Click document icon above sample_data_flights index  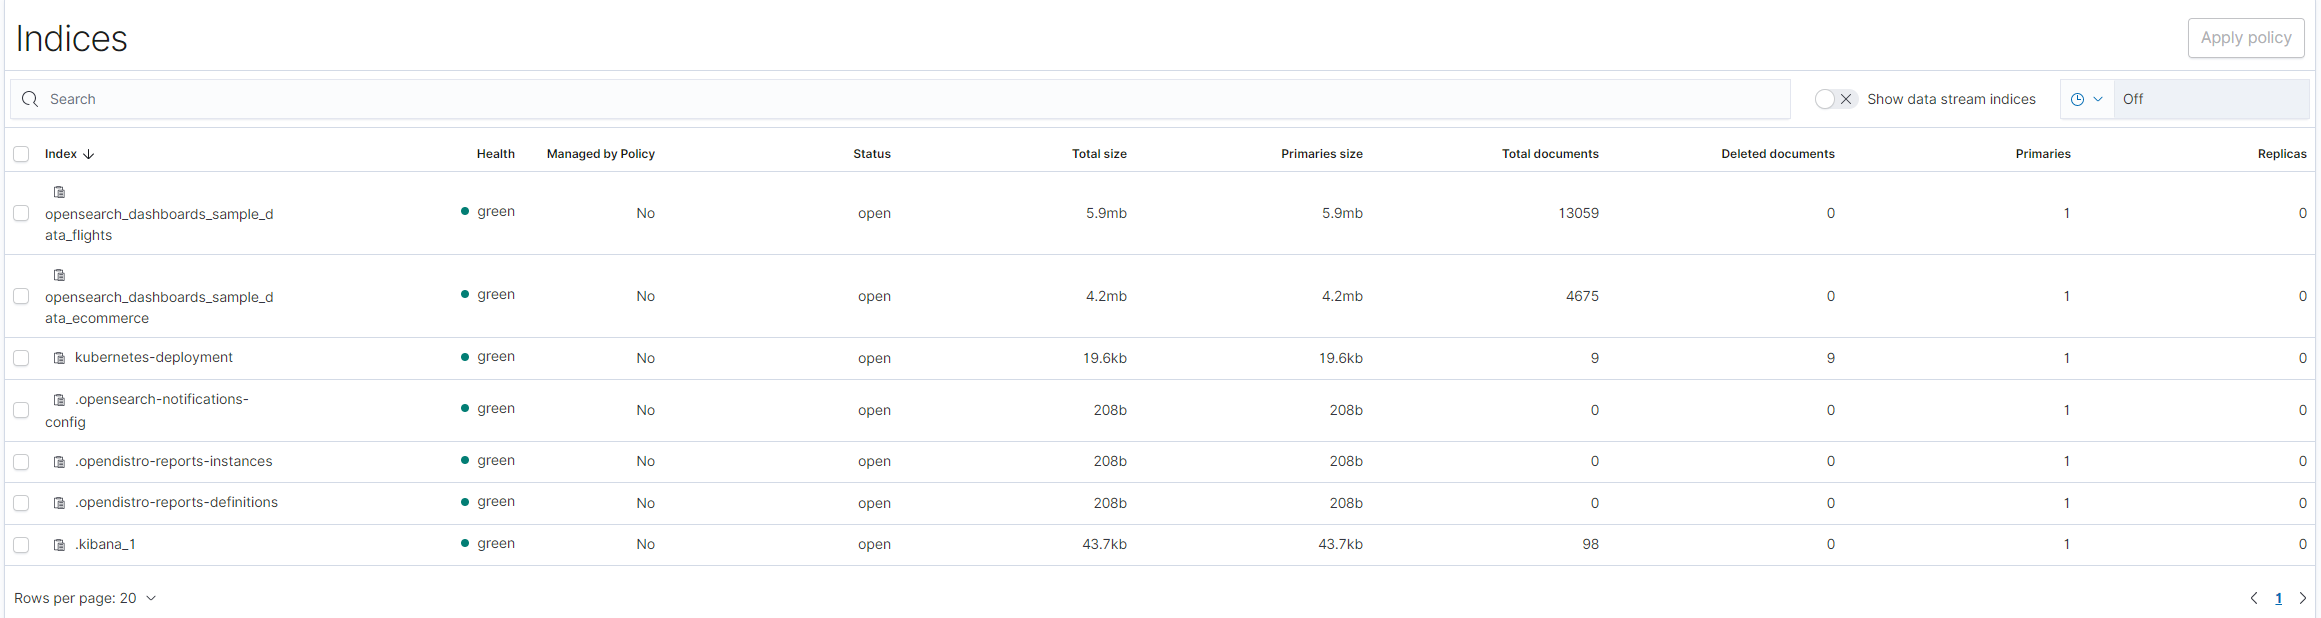(x=59, y=192)
